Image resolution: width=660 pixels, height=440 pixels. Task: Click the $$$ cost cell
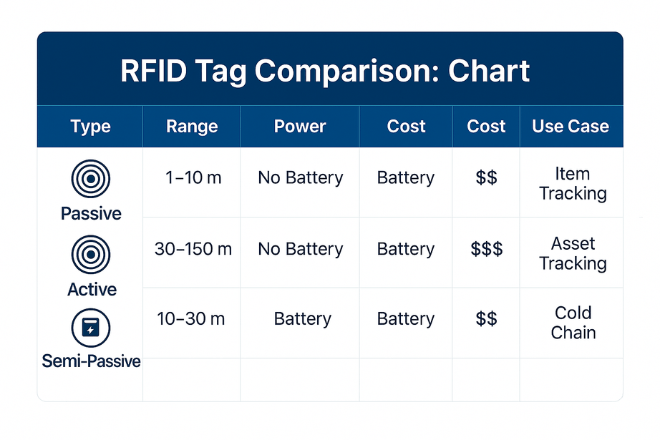[x=487, y=249]
